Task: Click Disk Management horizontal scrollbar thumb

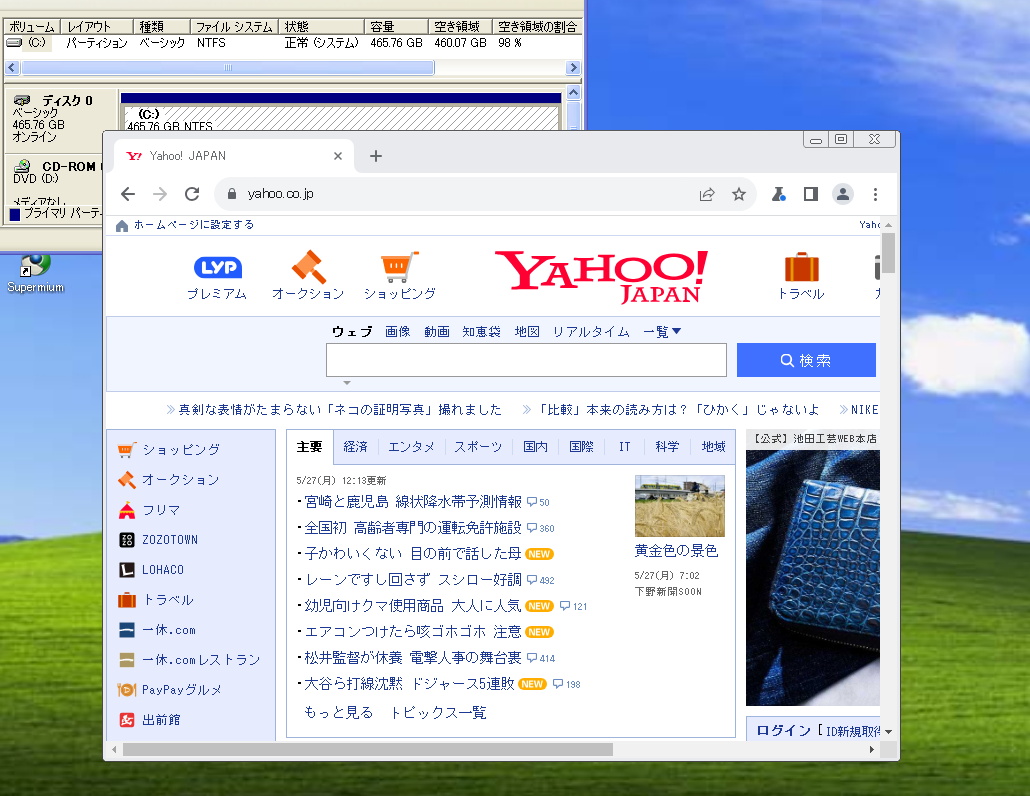Action: click(x=228, y=68)
